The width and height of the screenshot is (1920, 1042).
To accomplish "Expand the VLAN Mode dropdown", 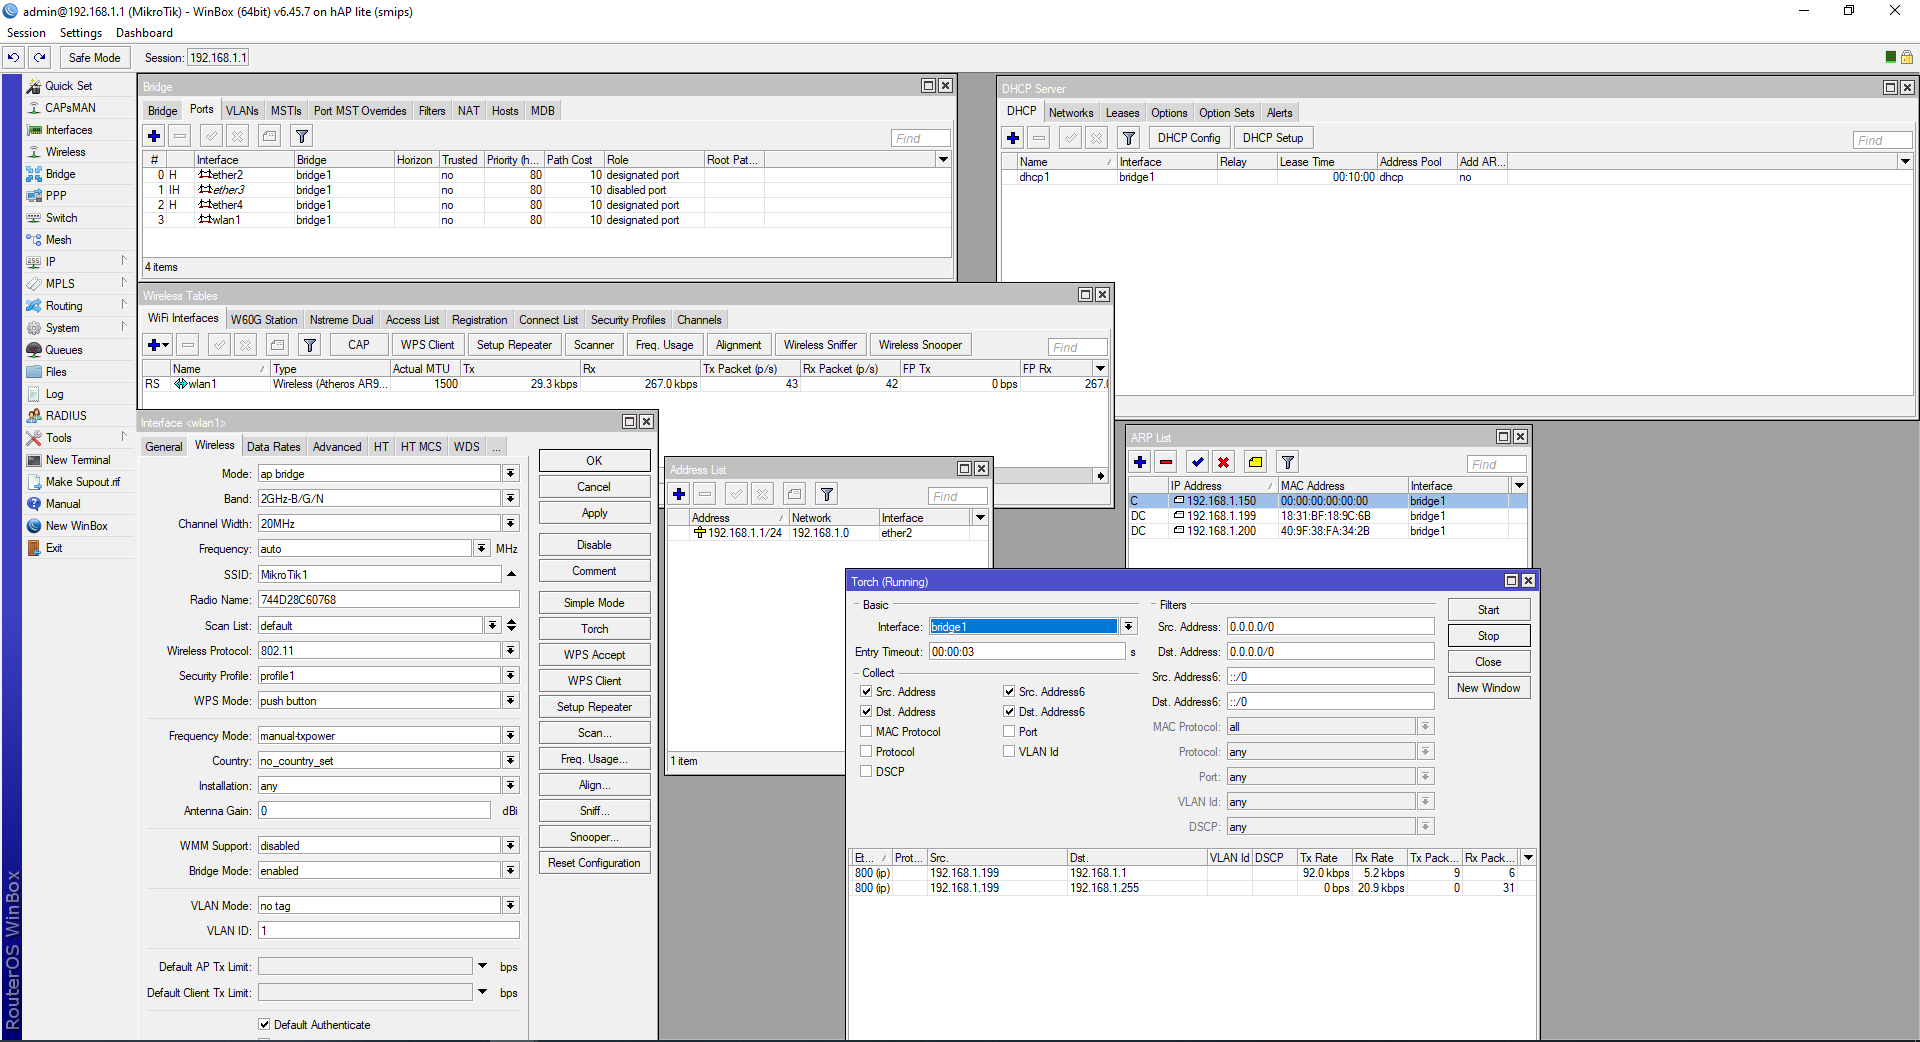I will pyautogui.click(x=510, y=906).
